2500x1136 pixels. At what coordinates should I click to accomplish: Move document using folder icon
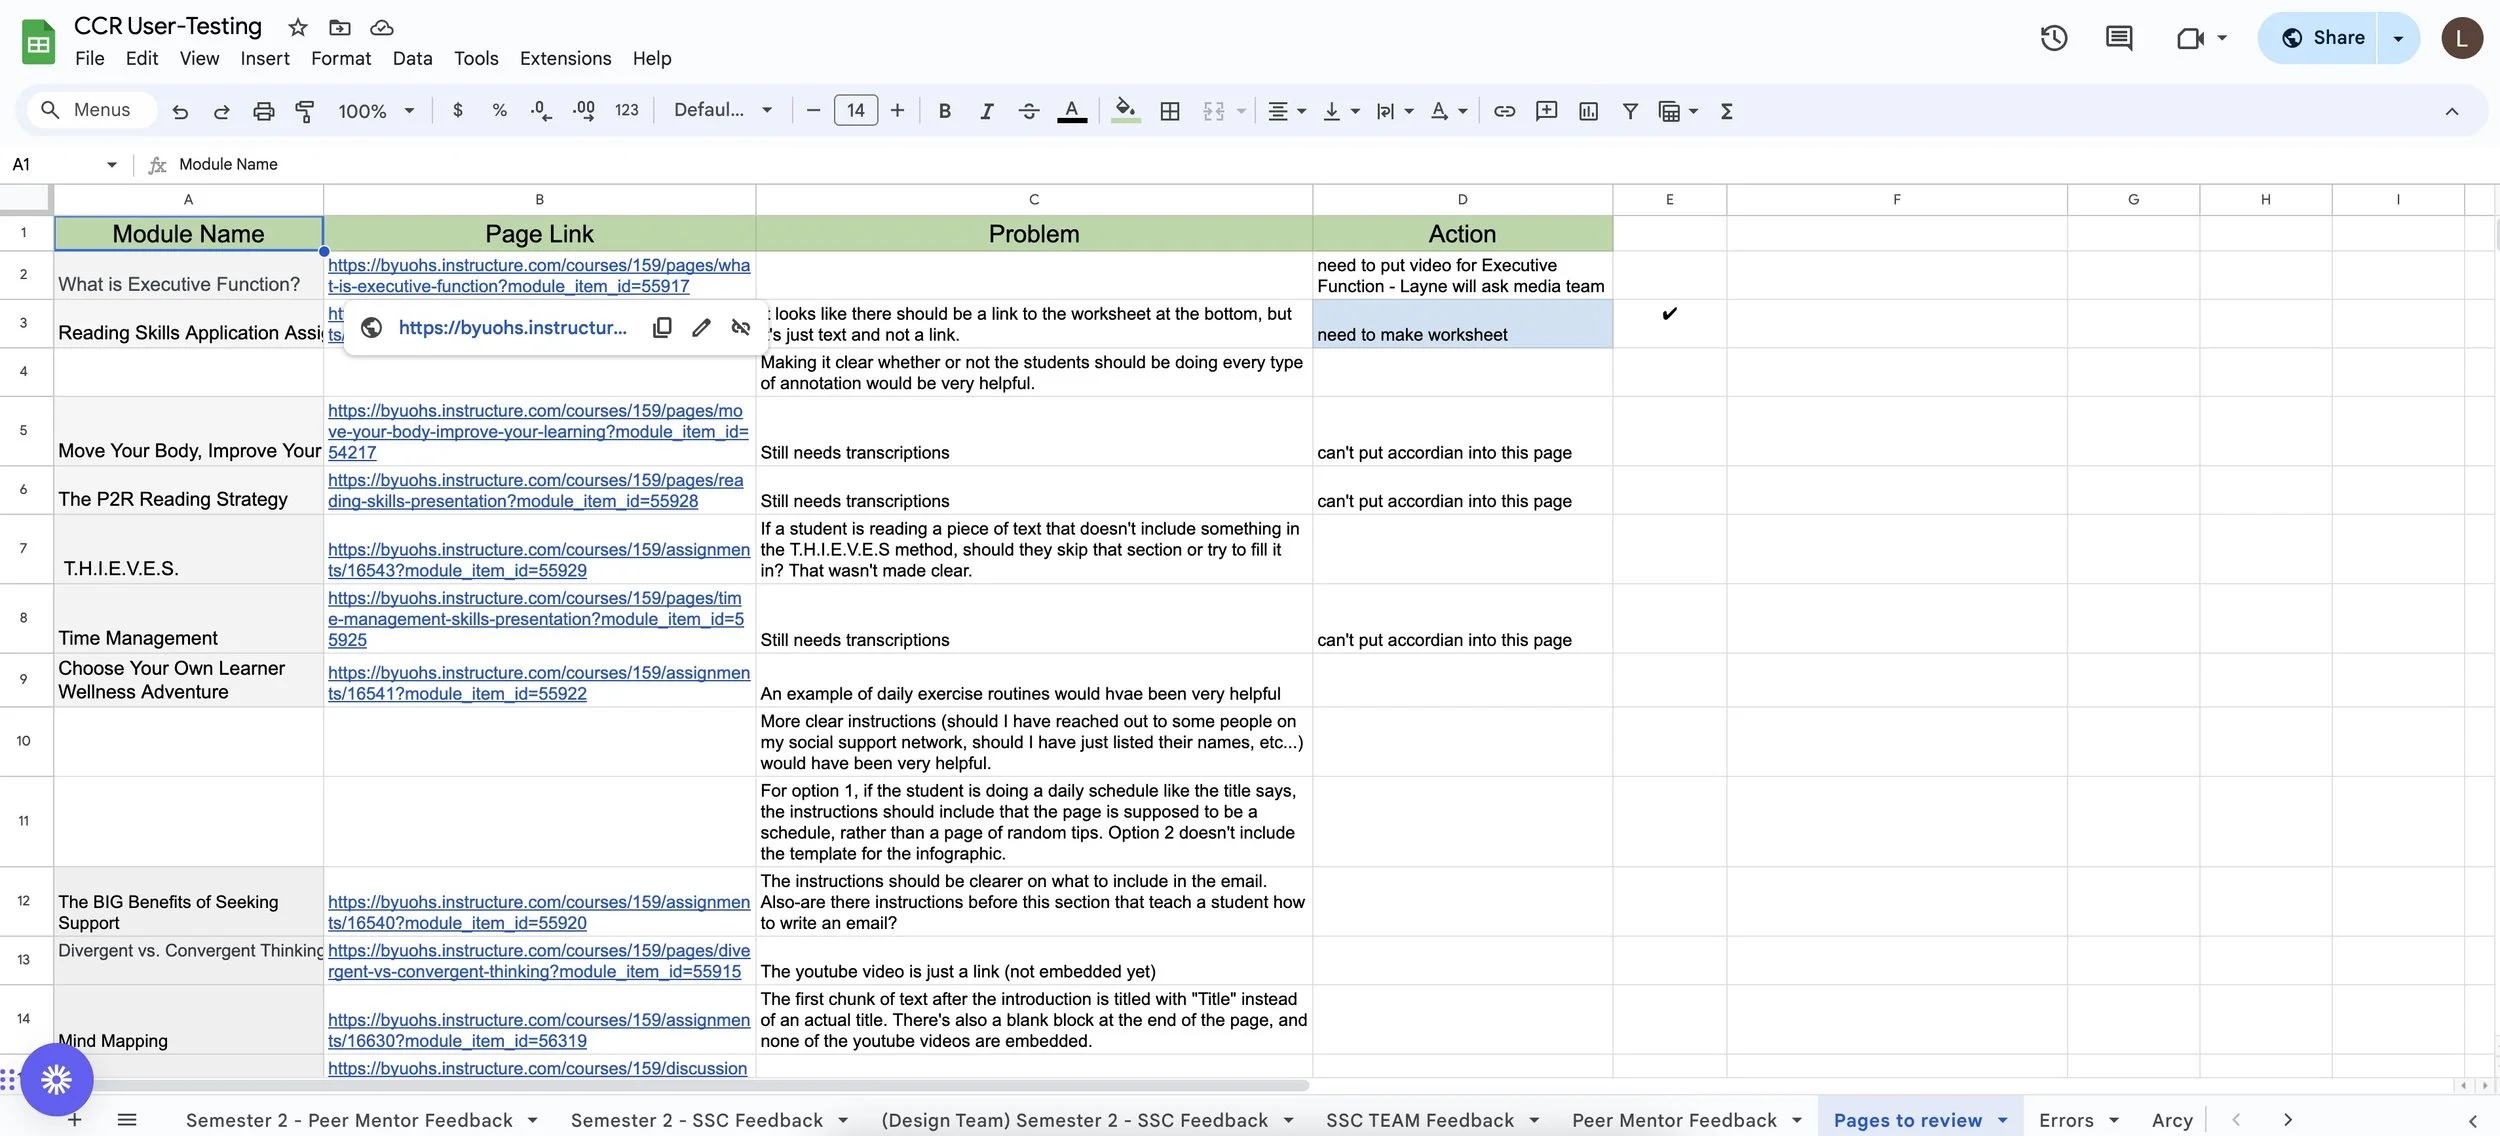tap(340, 27)
